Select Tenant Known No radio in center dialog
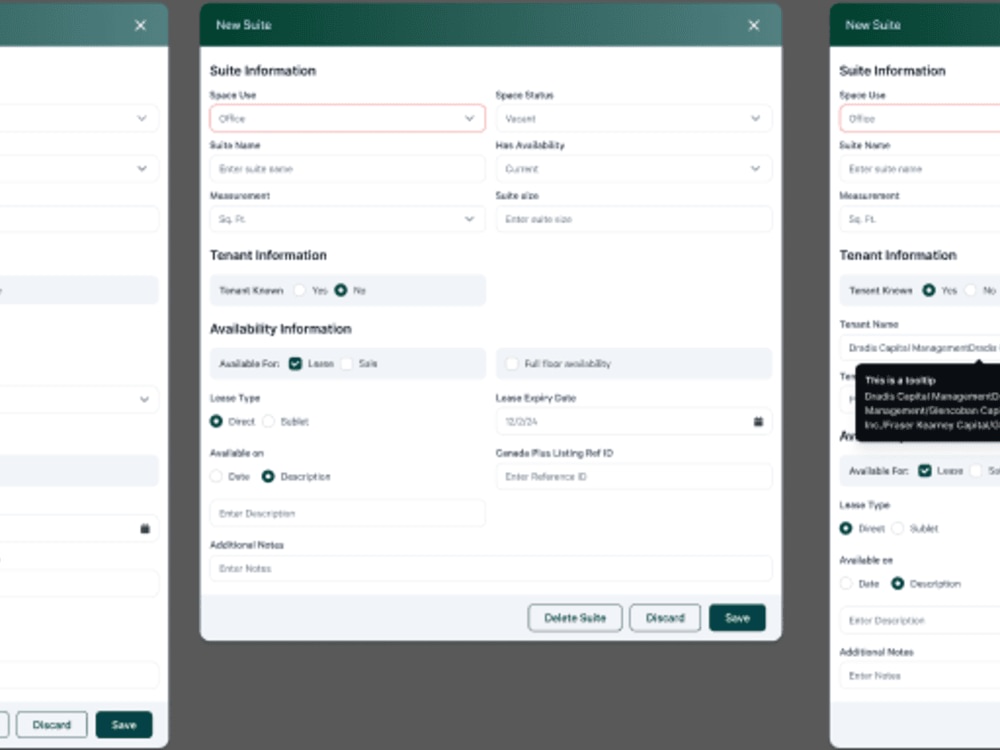This screenshot has height=750, width=1000. click(341, 290)
